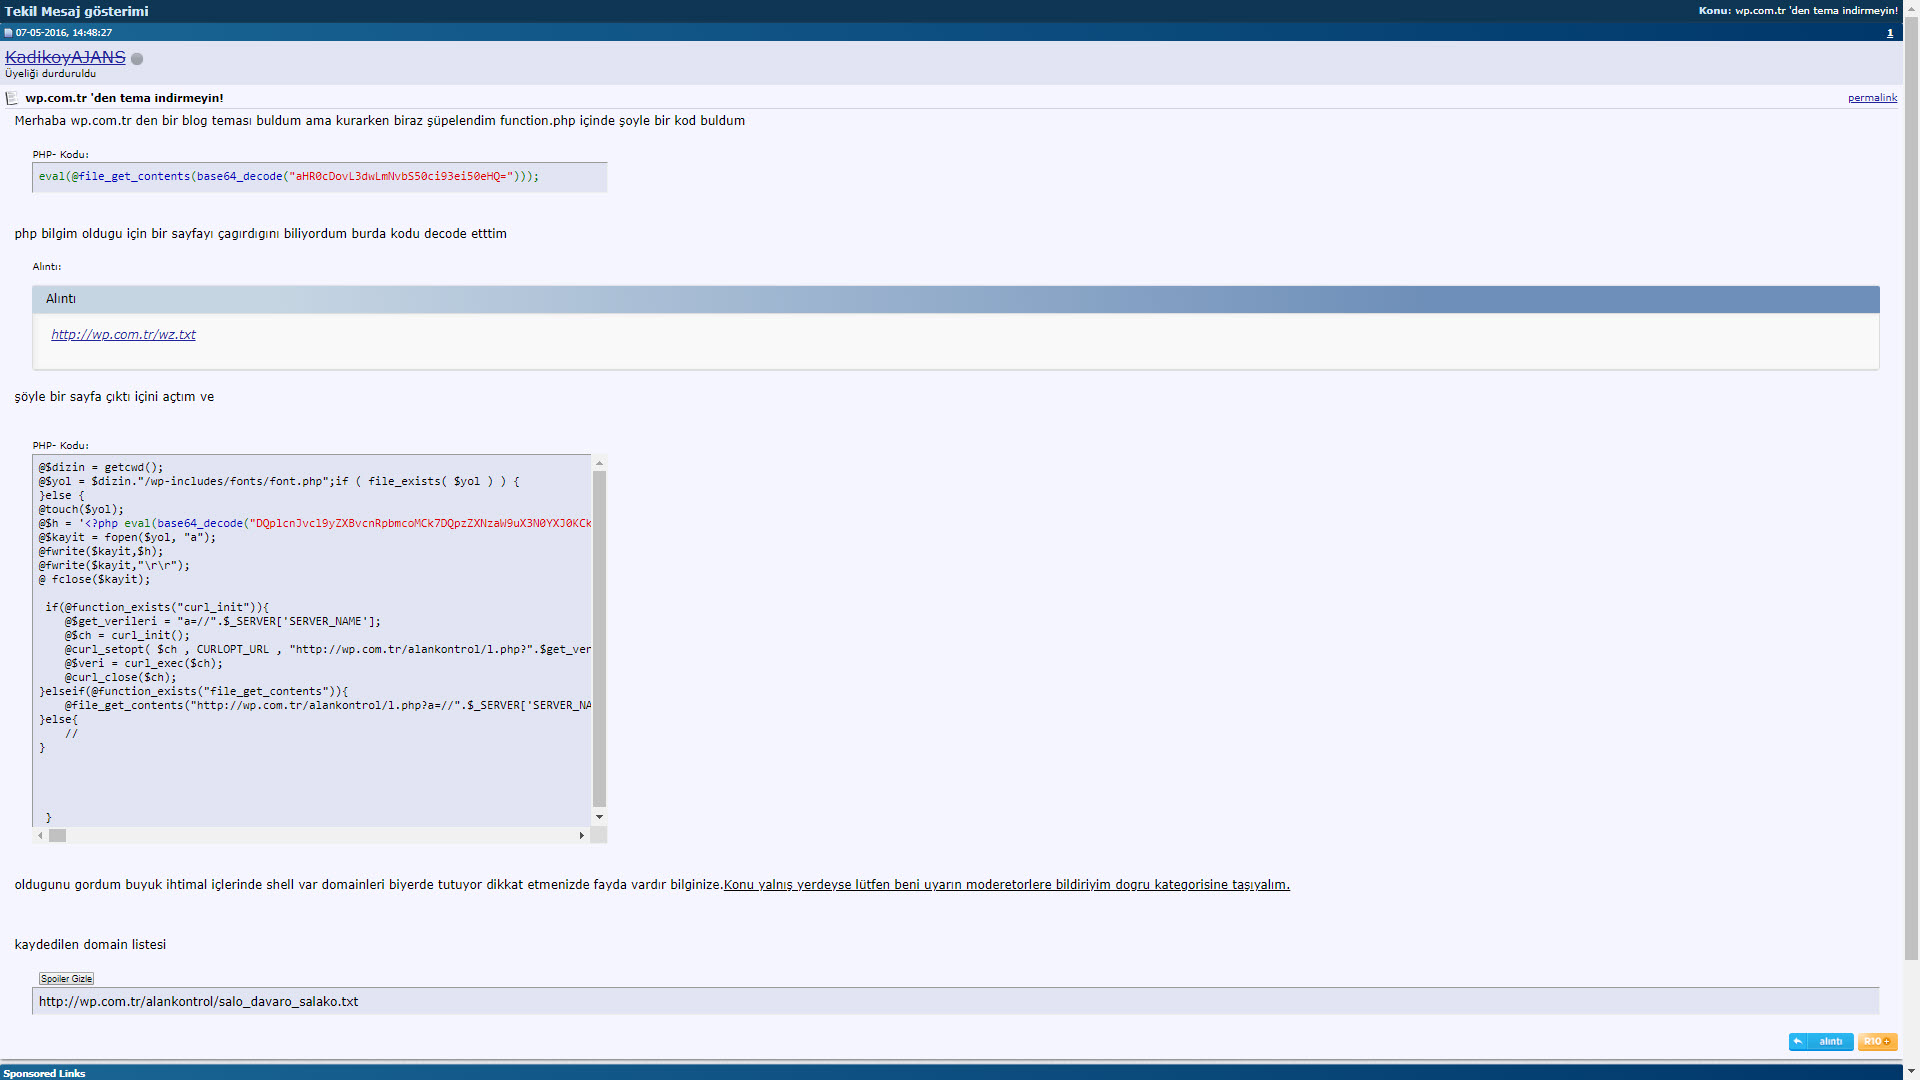This screenshot has height=1080, width=1920.
Task: Open the permalink for this post
Action: 1872,98
